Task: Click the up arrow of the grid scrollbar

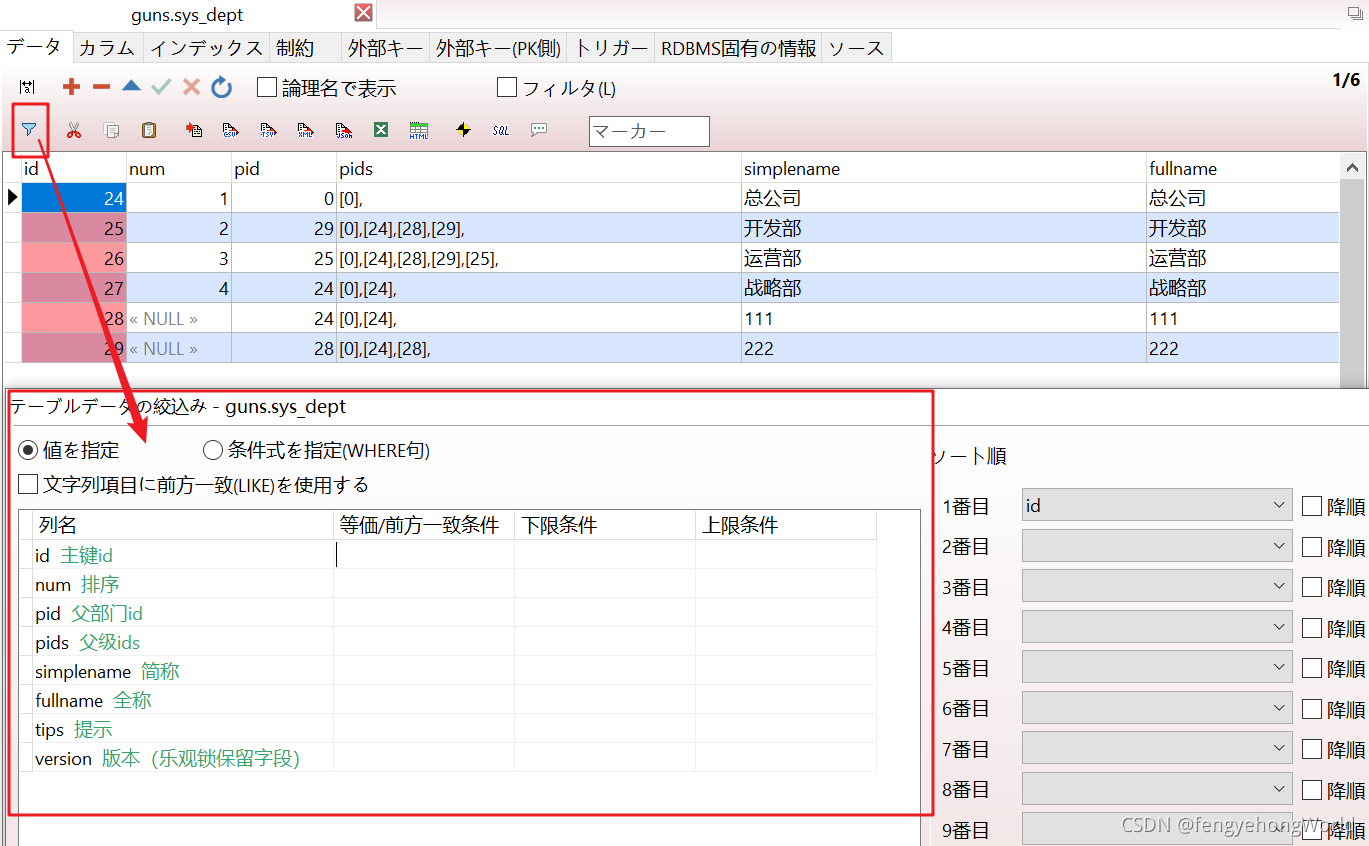Action: click(1352, 168)
